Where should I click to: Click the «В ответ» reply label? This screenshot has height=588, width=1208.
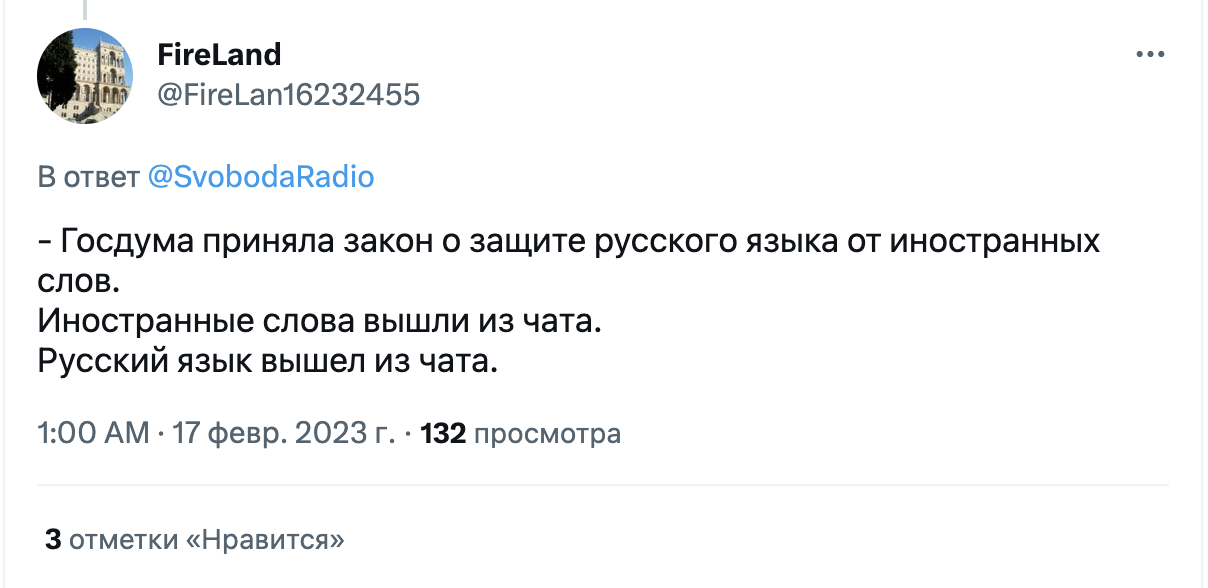point(88,178)
